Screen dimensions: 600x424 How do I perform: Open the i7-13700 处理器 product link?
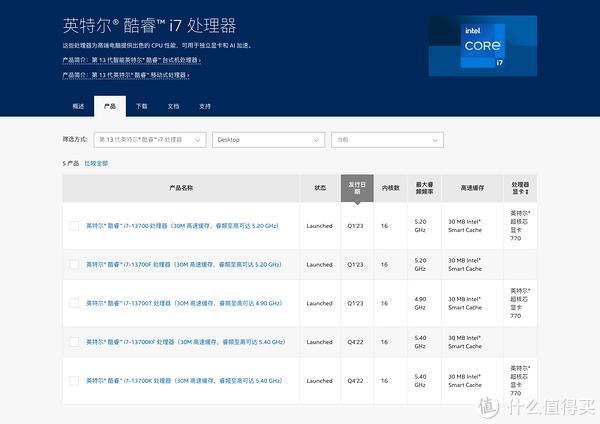(183, 226)
